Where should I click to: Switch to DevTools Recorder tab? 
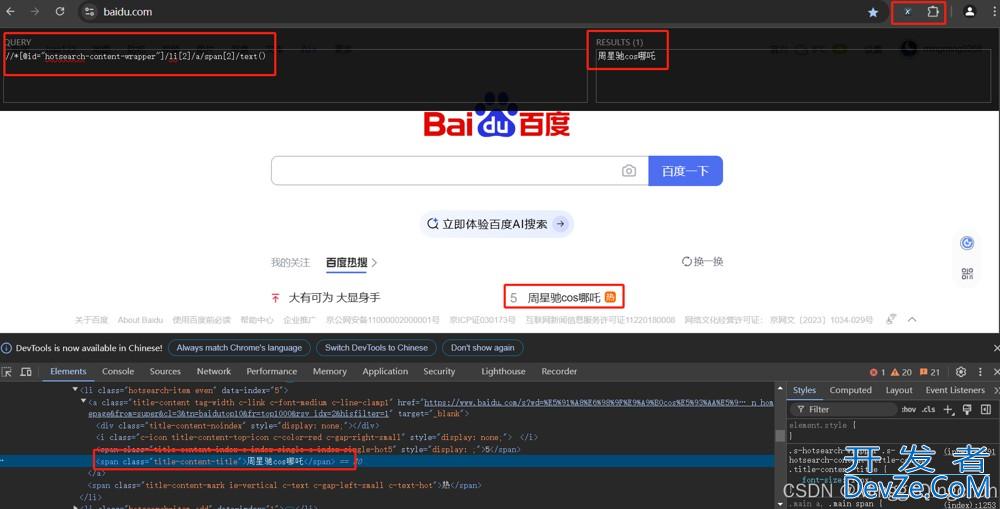coord(559,371)
